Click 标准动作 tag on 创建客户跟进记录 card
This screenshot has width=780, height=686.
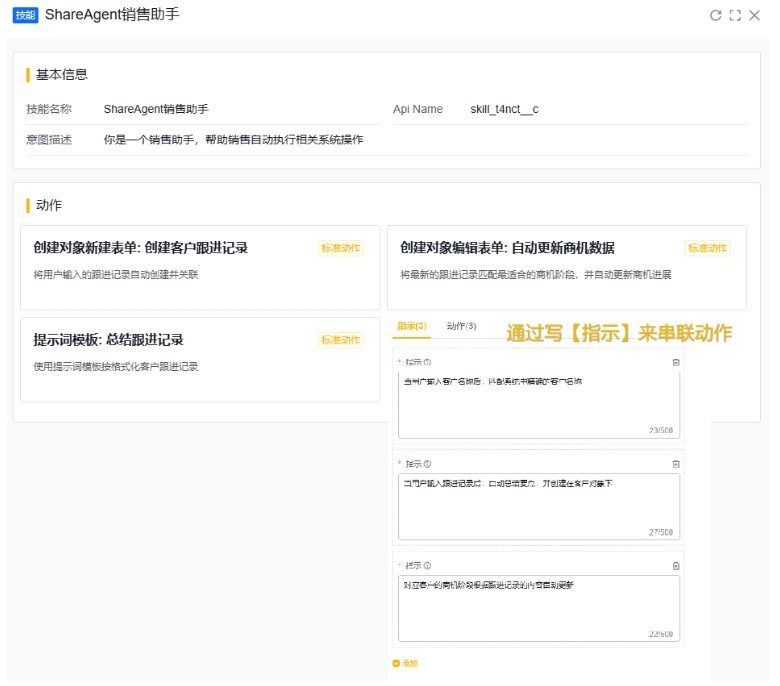[x=341, y=248]
